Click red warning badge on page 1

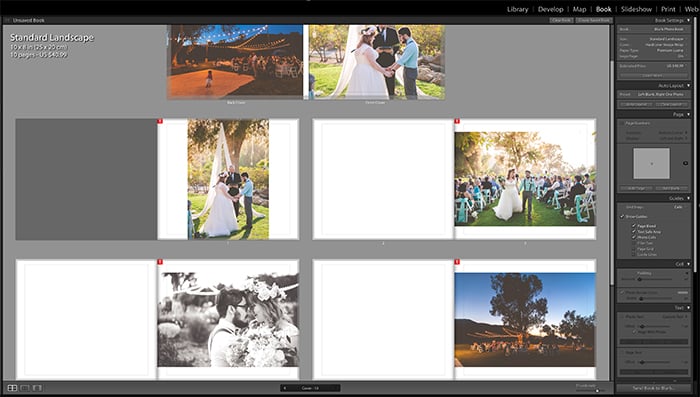click(x=160, y=121)
